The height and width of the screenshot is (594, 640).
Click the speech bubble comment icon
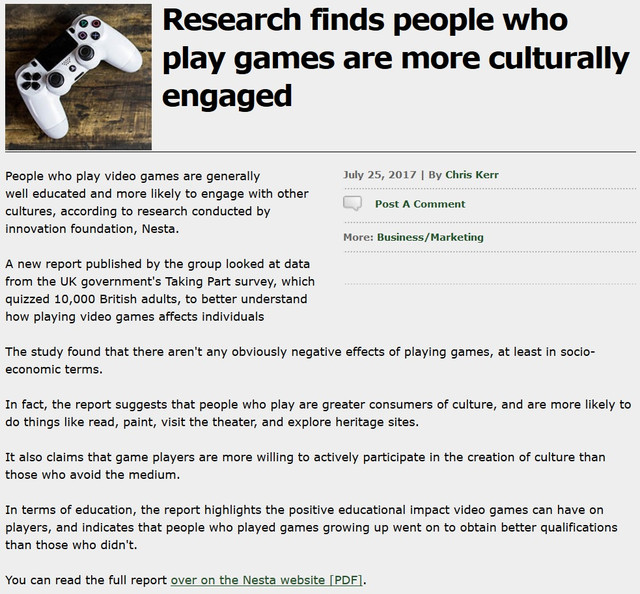[352, 204]
